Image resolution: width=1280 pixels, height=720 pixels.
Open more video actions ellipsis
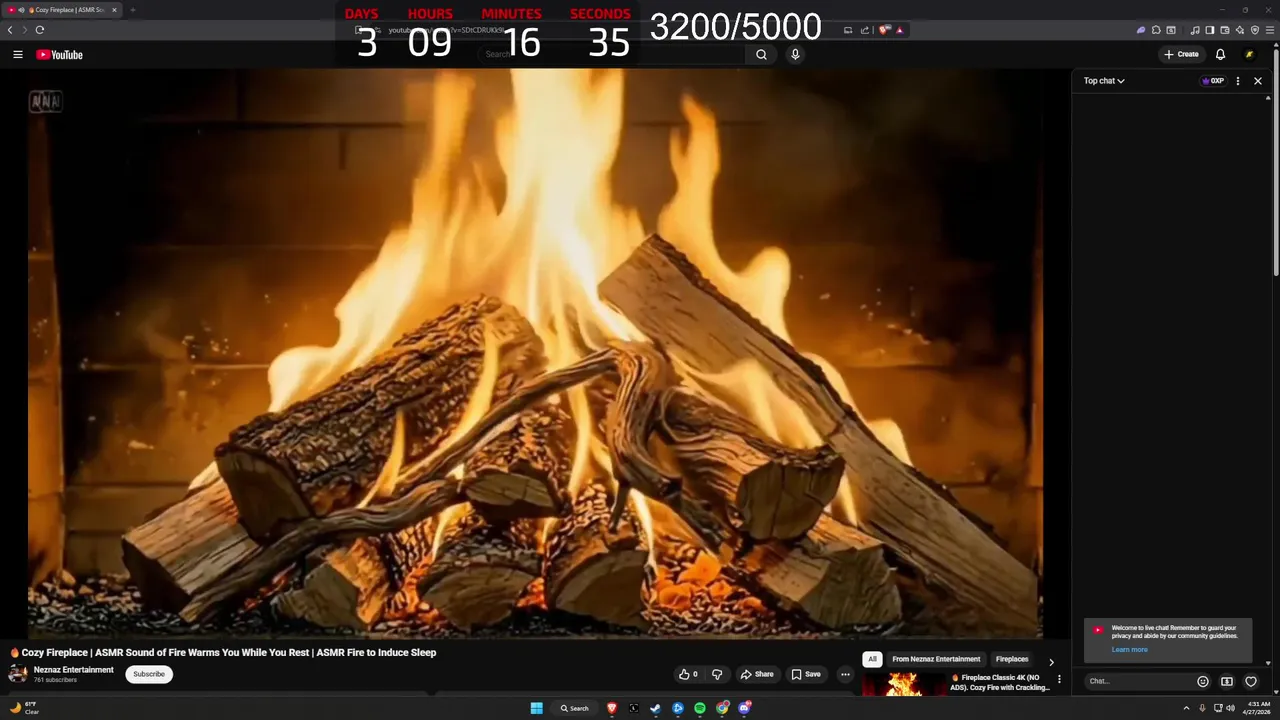click(845, 674)
